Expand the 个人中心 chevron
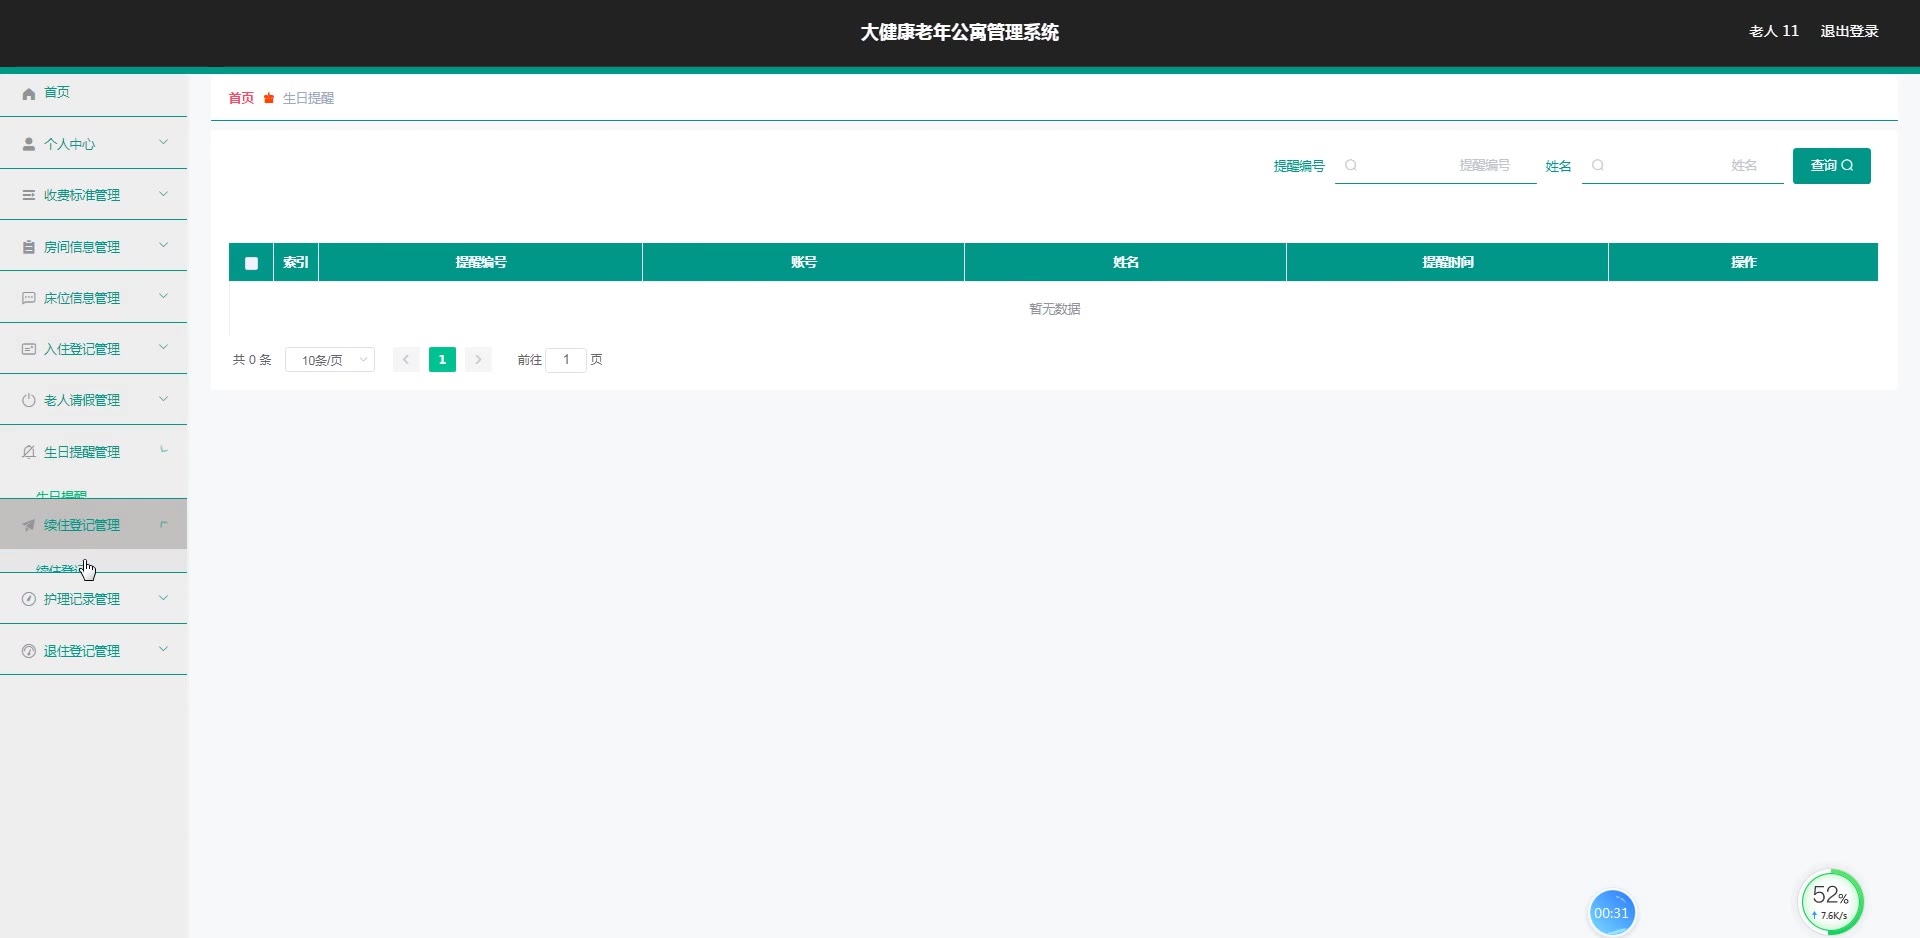Image resolution: width=1920 pixels, height=938 pixels. [164, 143]
